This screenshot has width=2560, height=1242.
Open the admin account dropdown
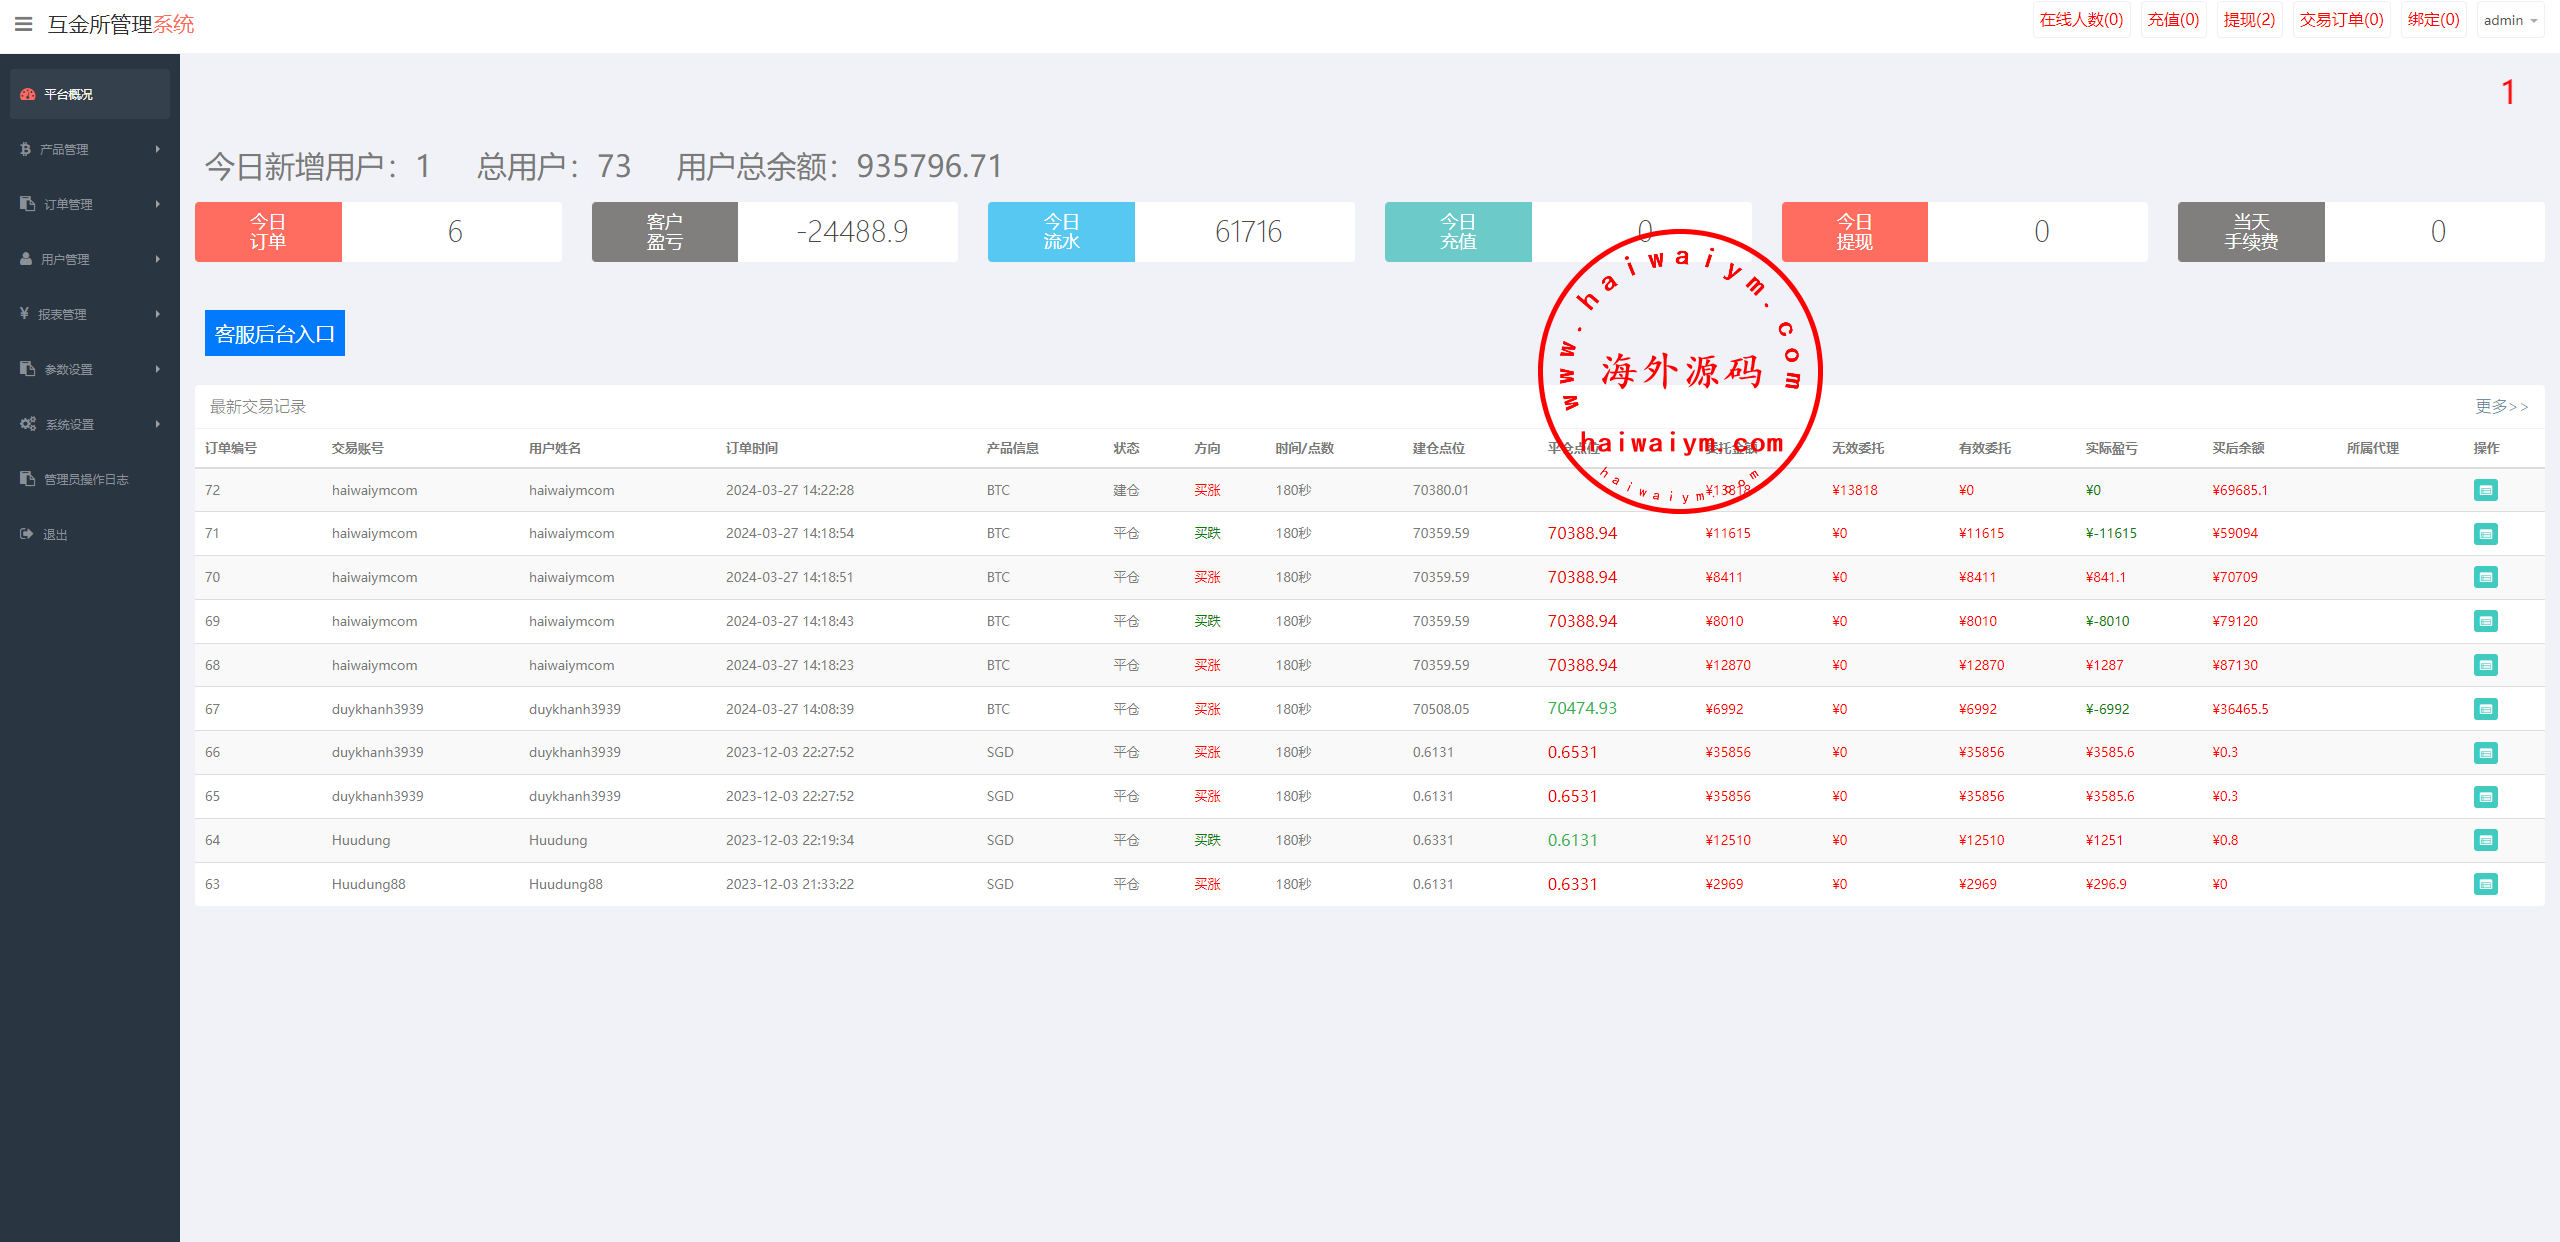[2510, 20]
